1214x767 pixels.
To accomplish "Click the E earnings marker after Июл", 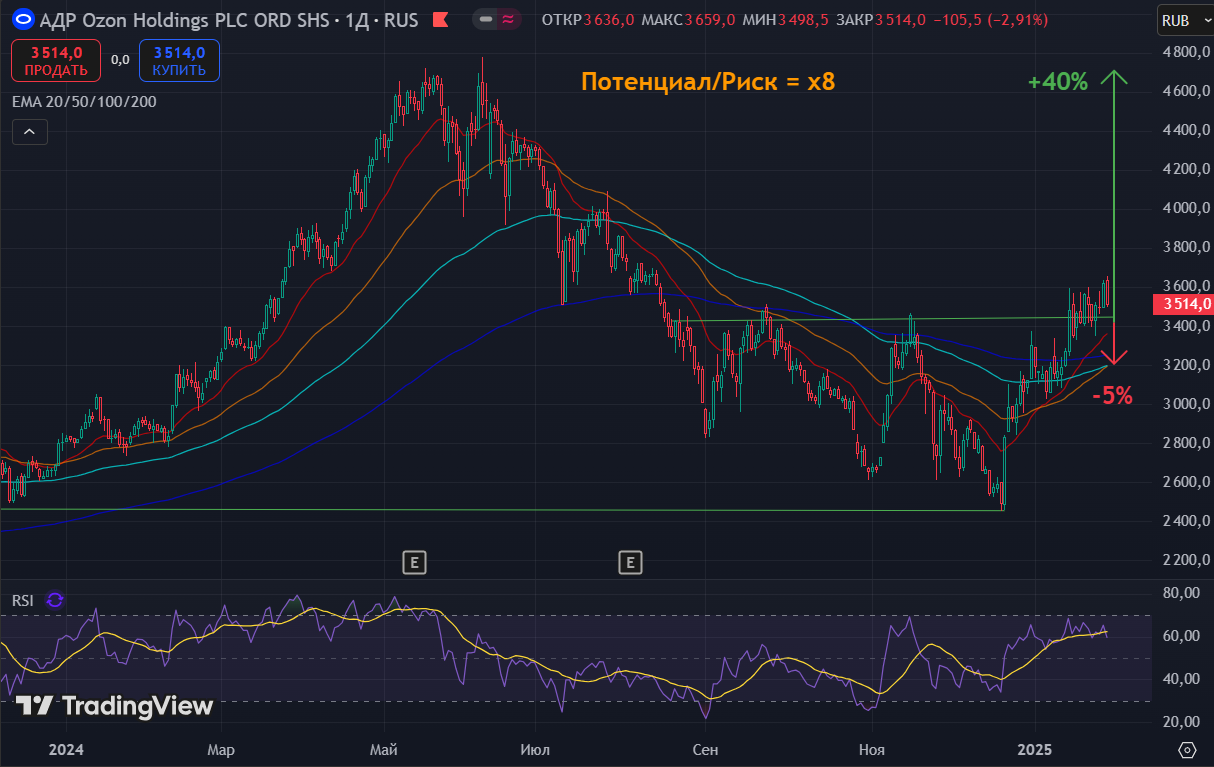I will 630,563.
